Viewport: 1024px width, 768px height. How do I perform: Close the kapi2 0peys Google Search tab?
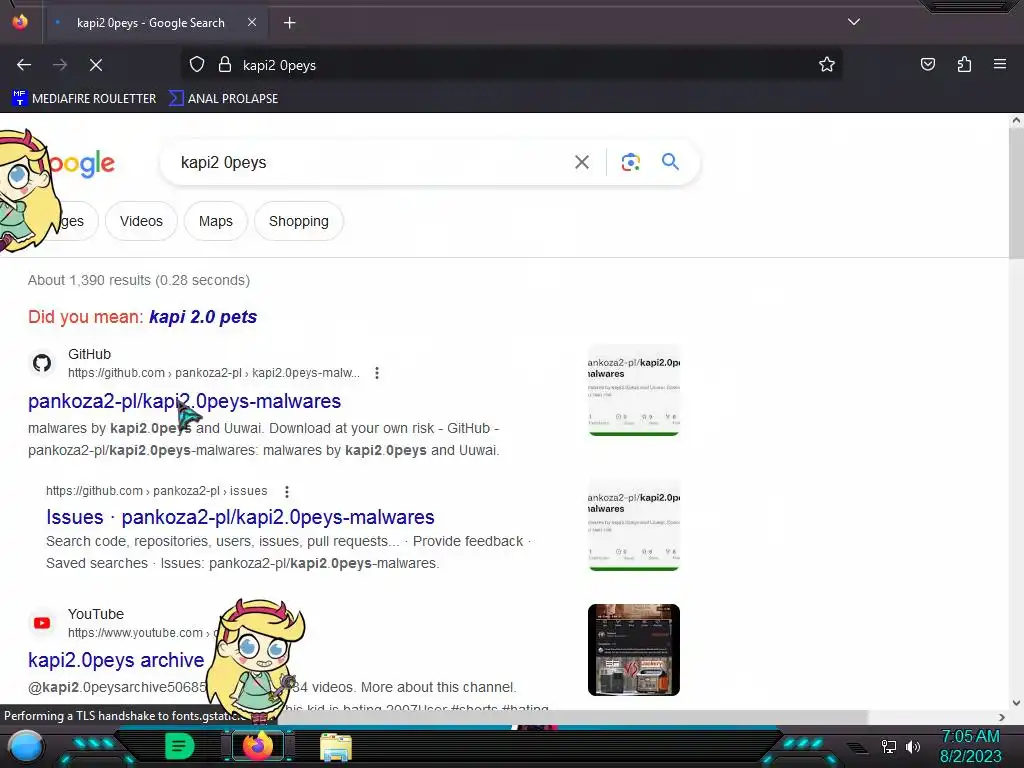252,22
